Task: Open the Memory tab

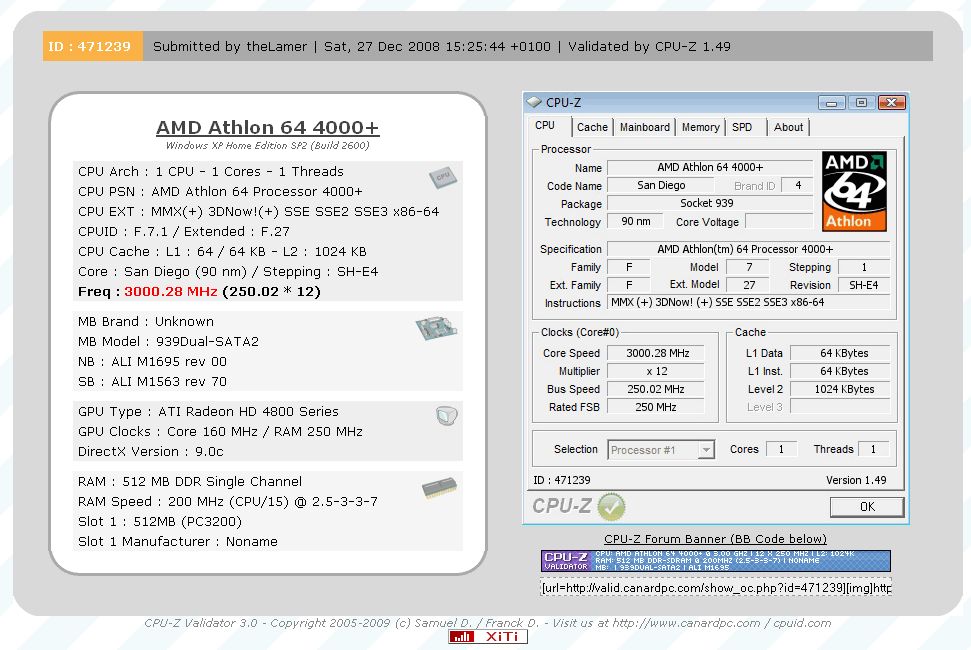Action: (x=700, y=127)
